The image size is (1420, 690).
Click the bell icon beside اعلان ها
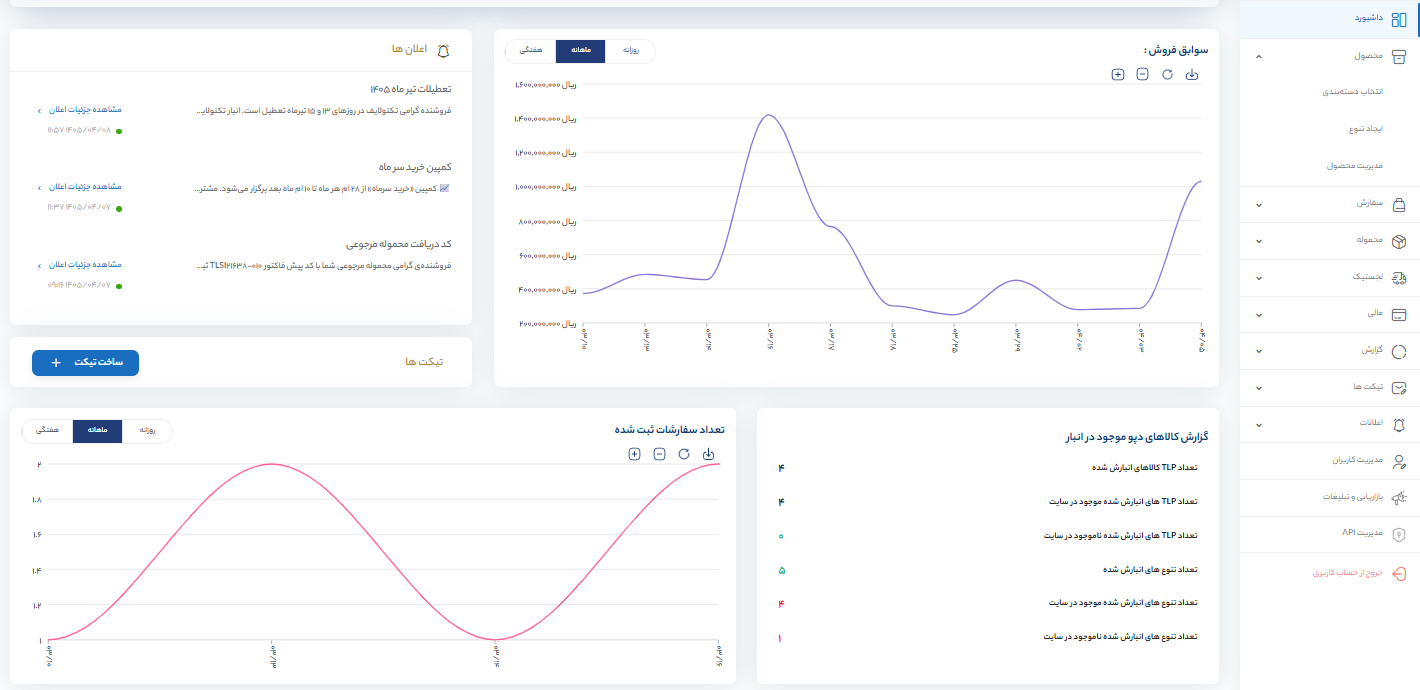(x=444, y=49)
